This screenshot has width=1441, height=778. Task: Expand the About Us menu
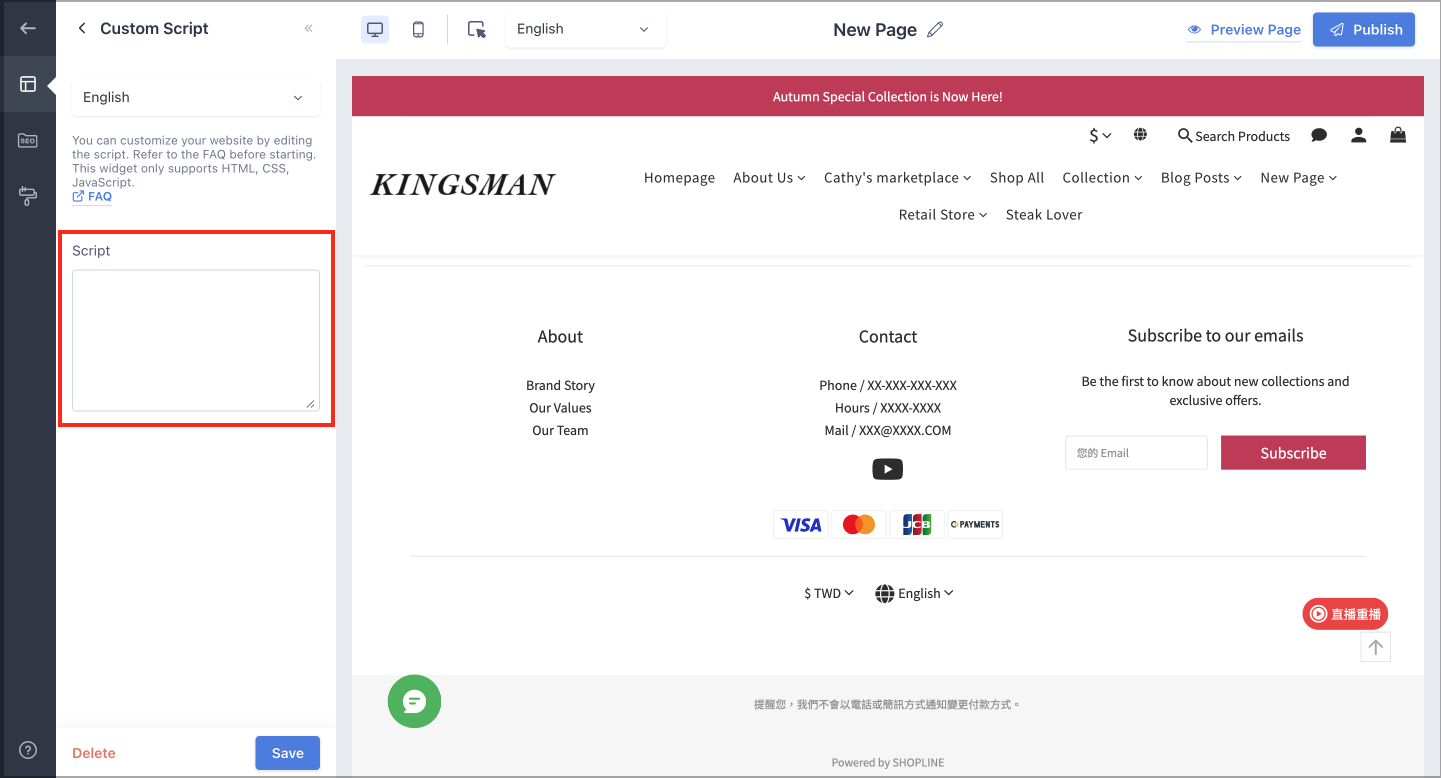[769, 178]
